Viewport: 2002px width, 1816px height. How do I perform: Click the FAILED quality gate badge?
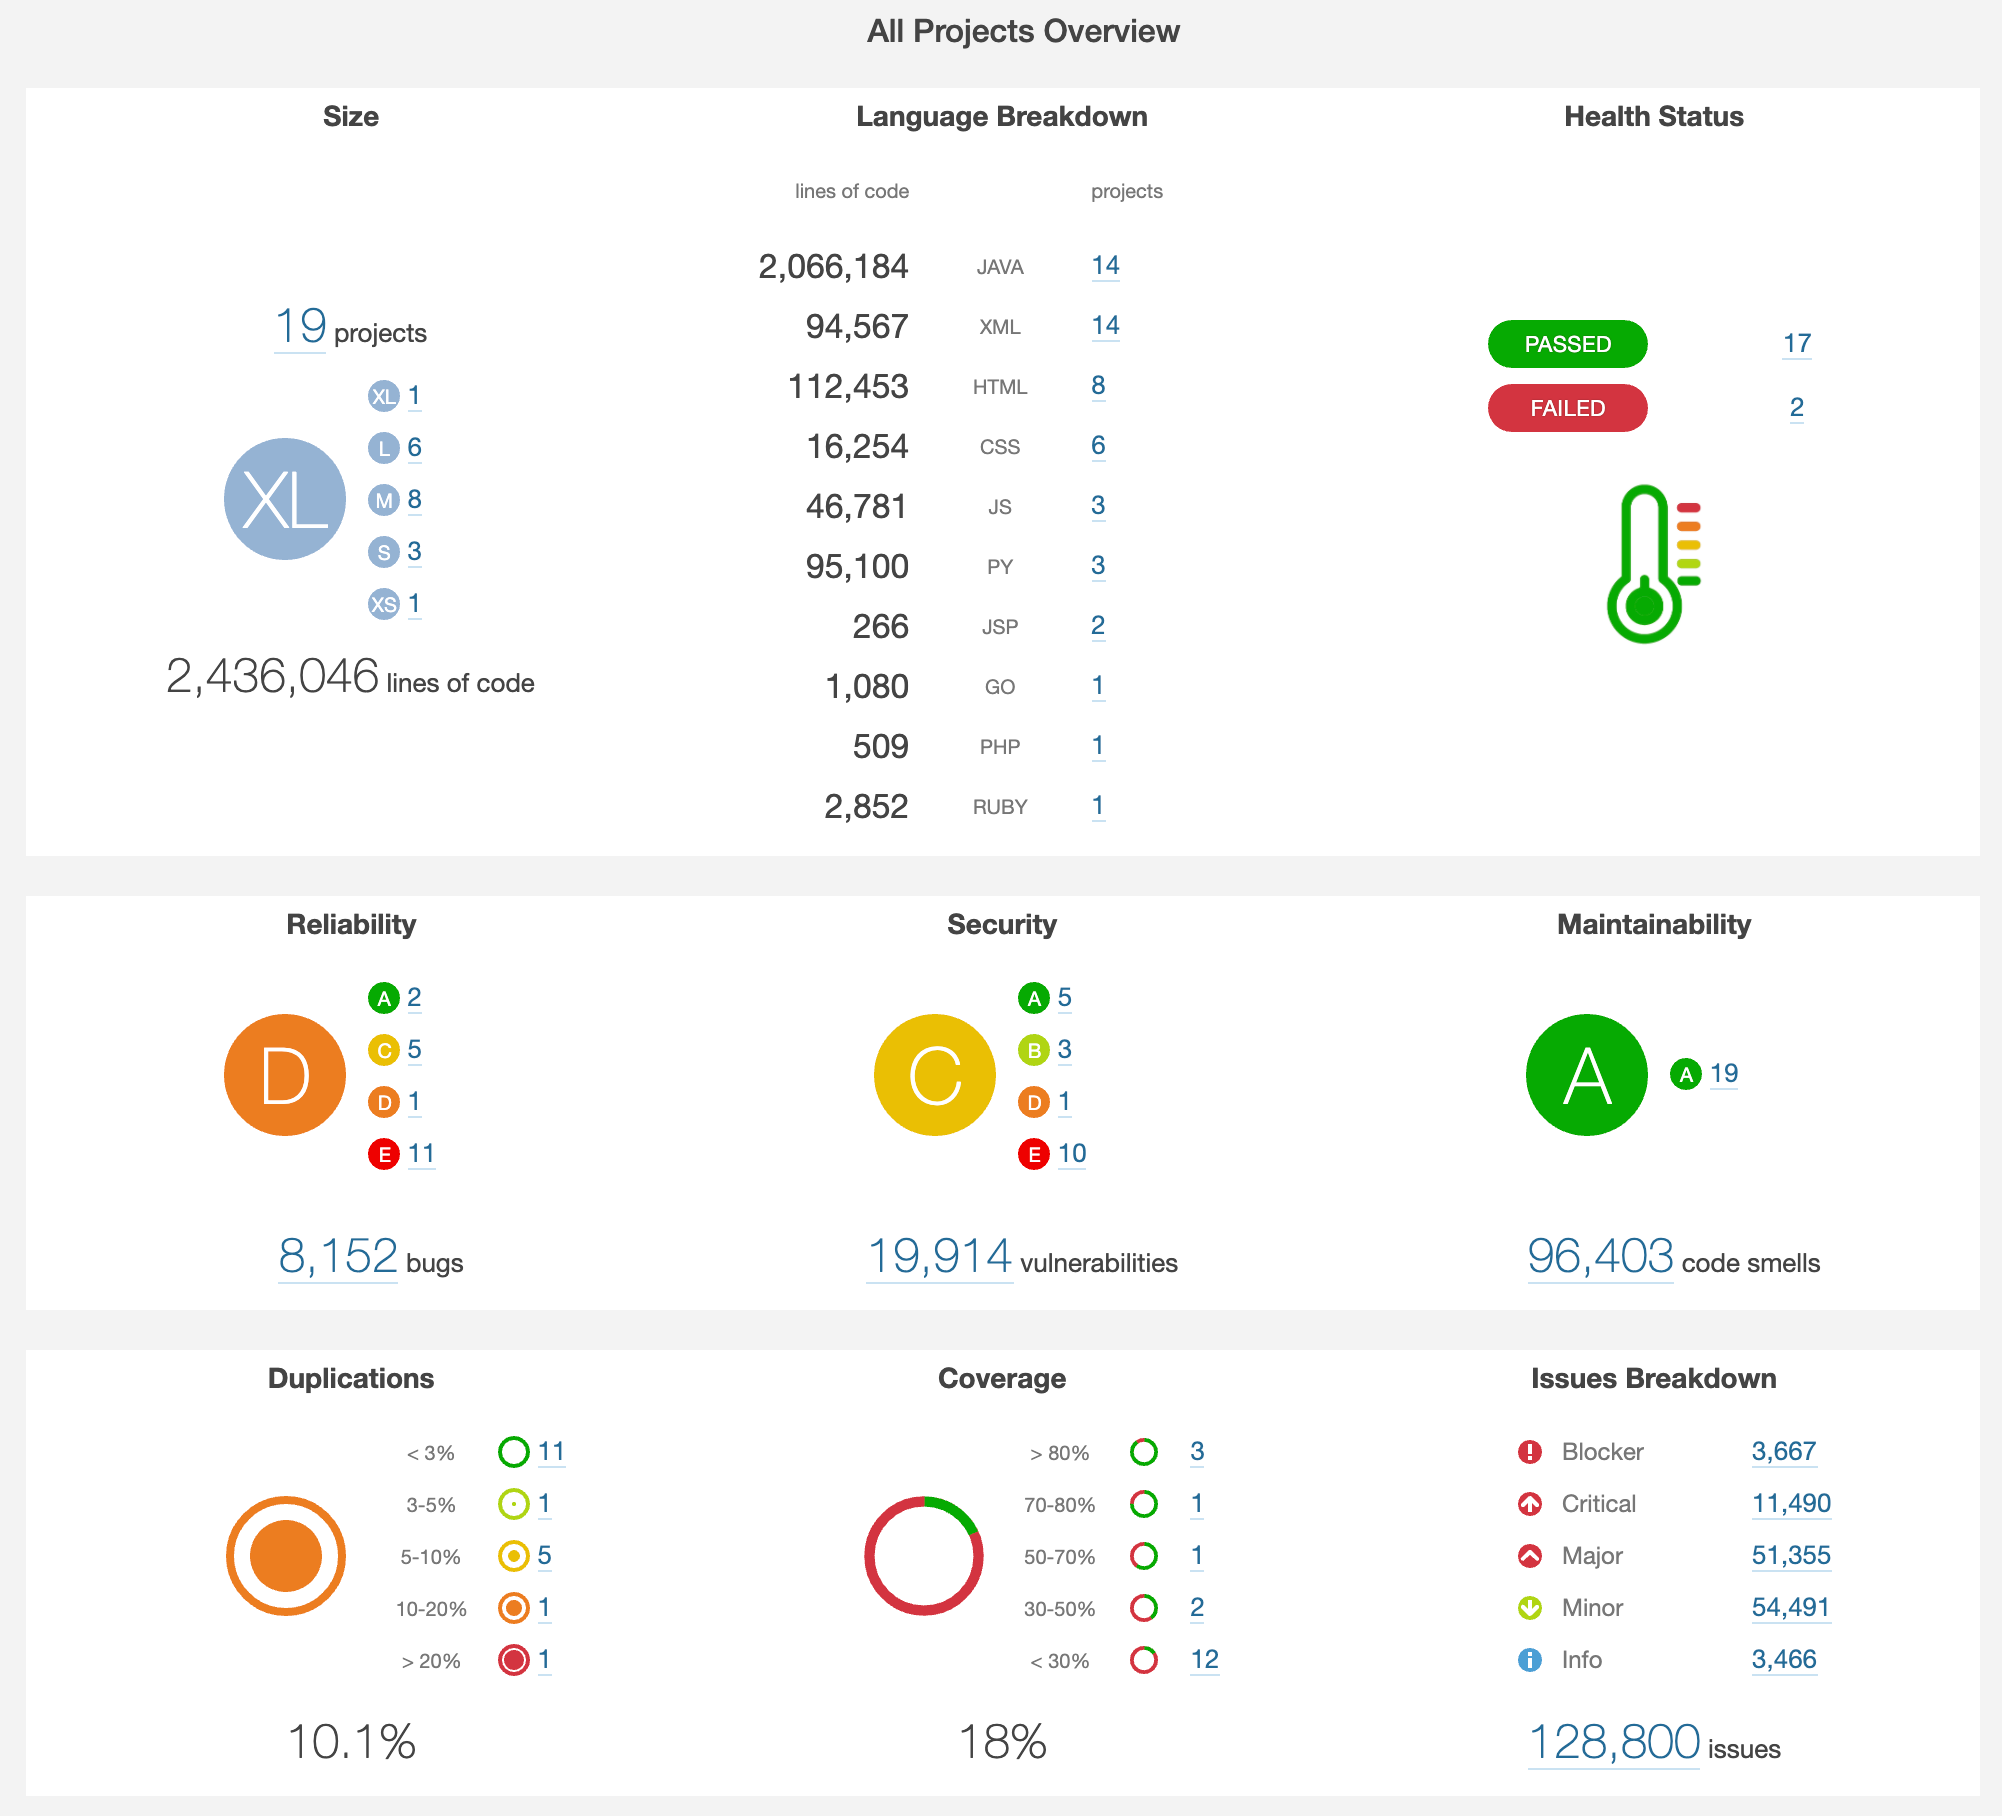click(1567, 408)
